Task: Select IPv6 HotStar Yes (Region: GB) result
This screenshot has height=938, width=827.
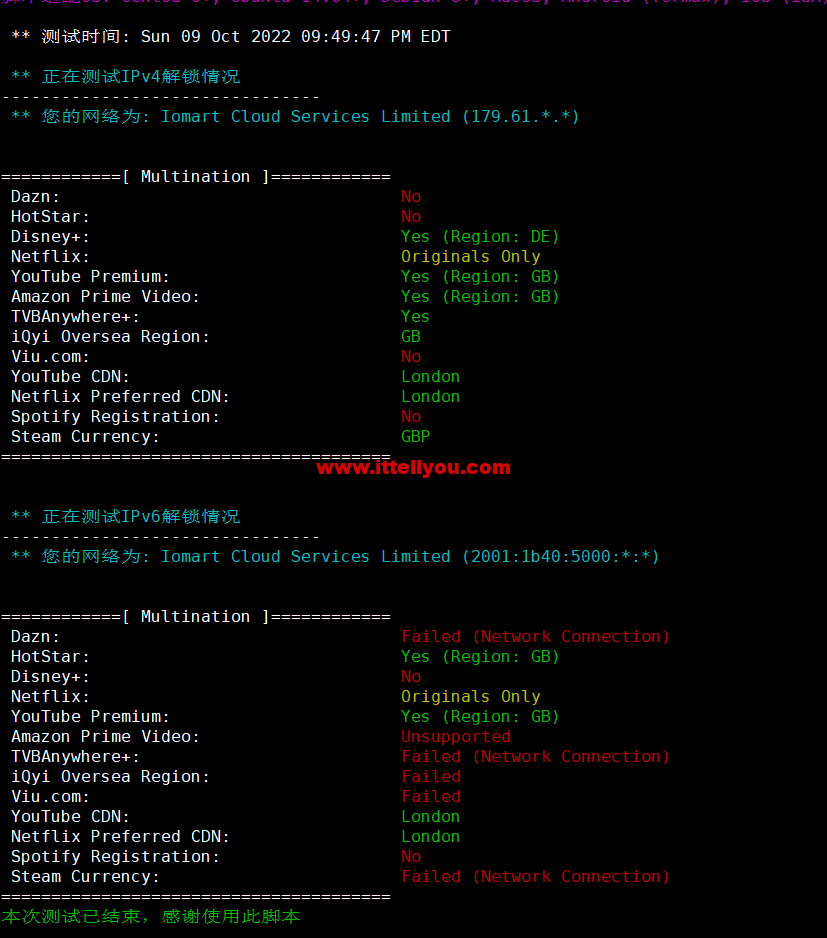Action: (x=480, y=657)
